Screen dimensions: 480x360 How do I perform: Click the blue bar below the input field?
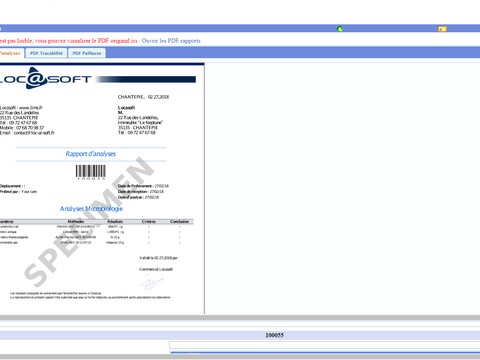tap(325, 352)
